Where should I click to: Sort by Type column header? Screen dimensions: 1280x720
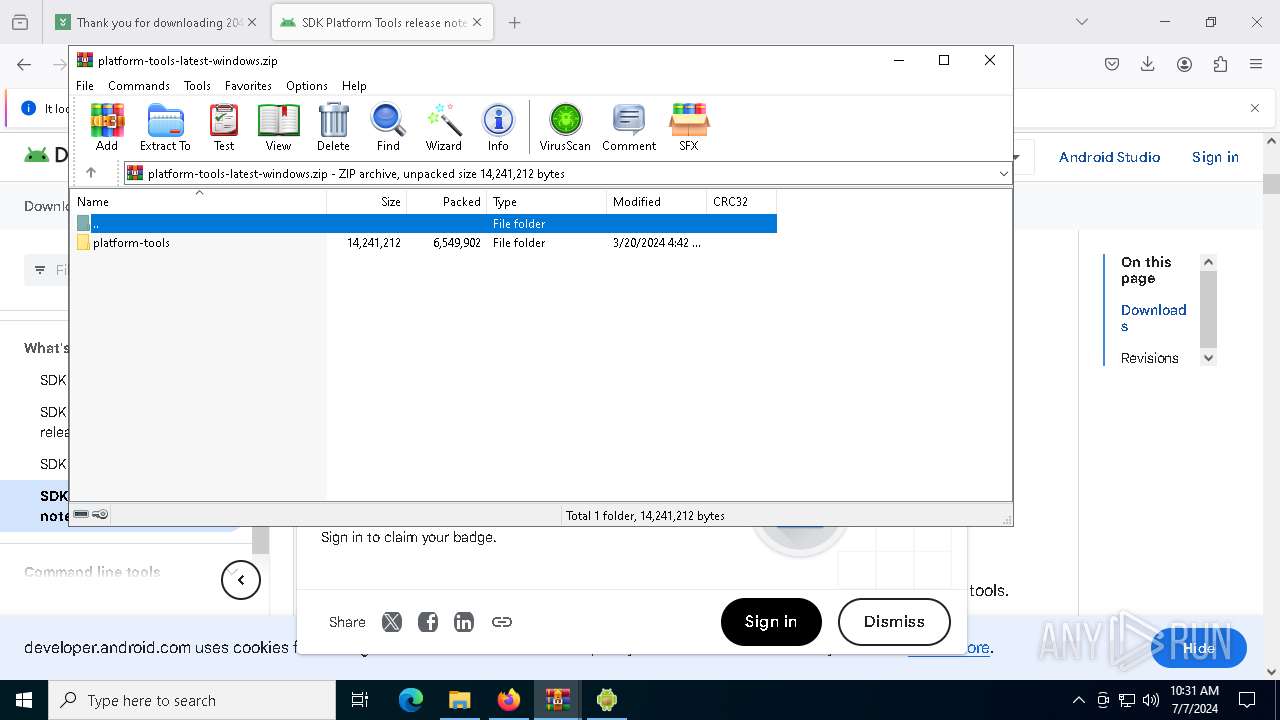(547, 202)
